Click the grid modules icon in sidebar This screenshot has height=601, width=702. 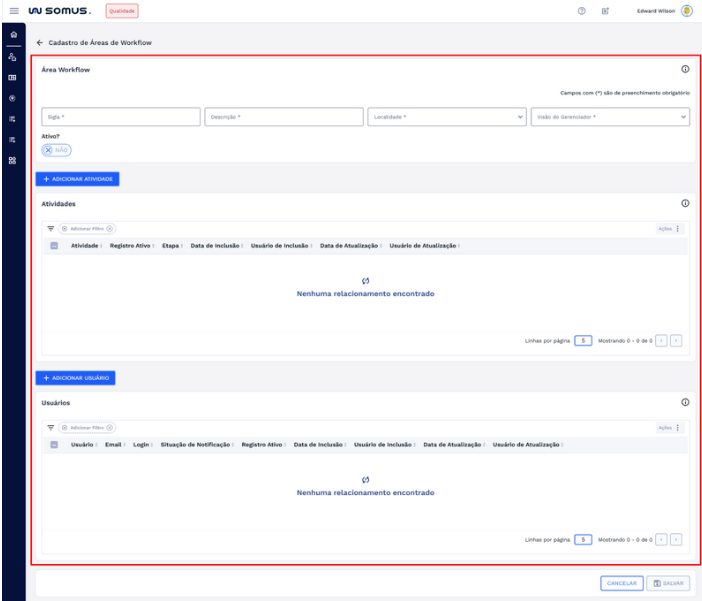click(10, 160)
